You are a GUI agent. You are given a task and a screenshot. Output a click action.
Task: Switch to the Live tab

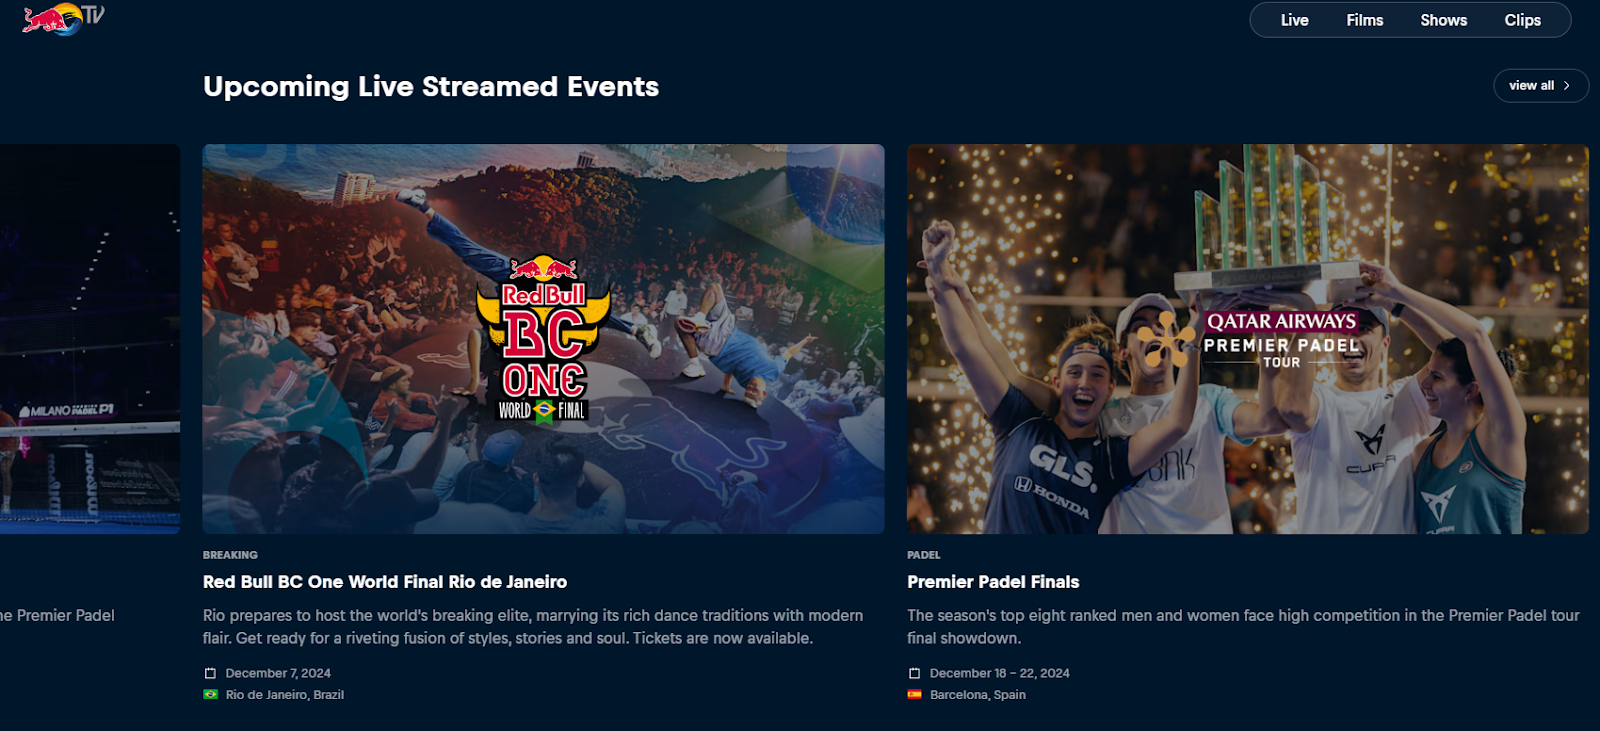(x=1294, y=20)
